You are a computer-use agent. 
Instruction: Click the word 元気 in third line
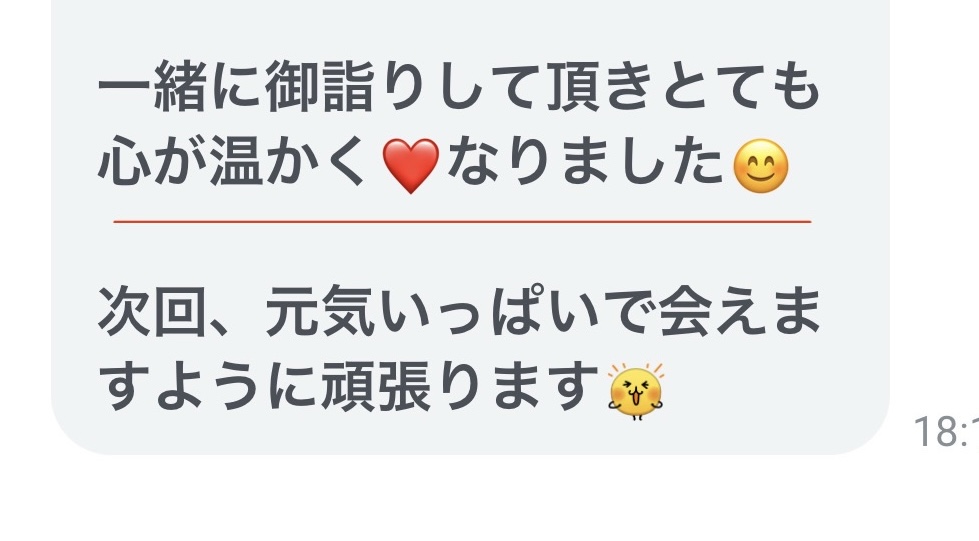[x=319, y=312]
